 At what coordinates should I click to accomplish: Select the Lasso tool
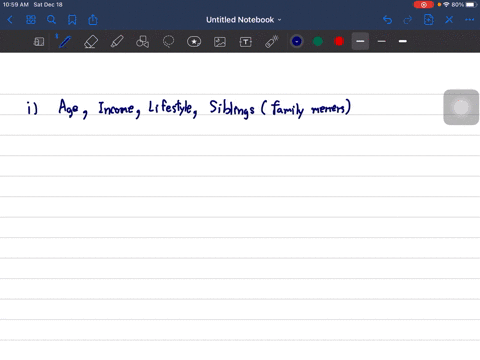pyautogui.click(x=168, y=42)
